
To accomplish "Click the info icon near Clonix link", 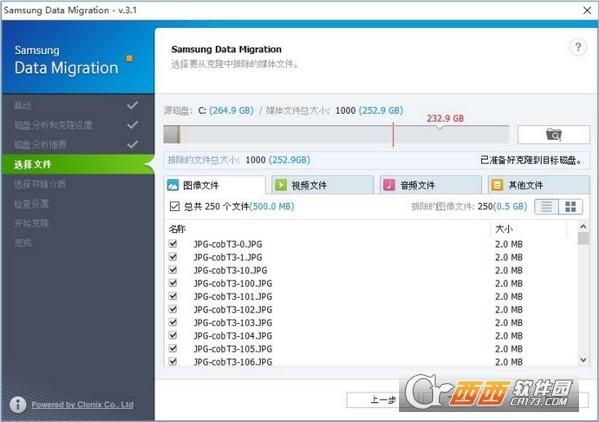I will coord(18,404).
